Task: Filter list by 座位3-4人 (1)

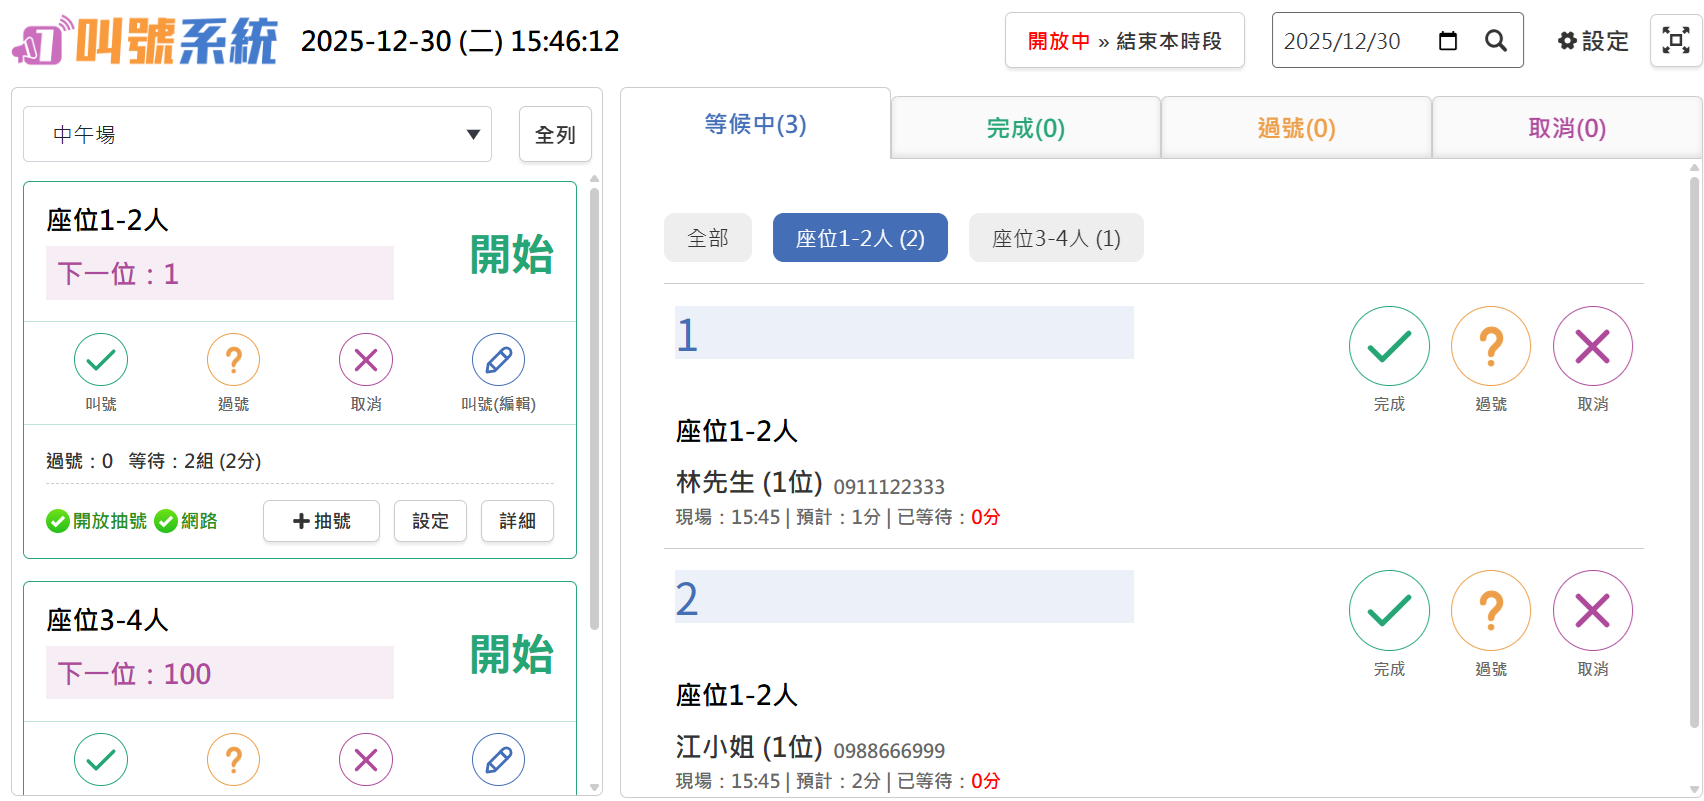Action: (1055, 238)
